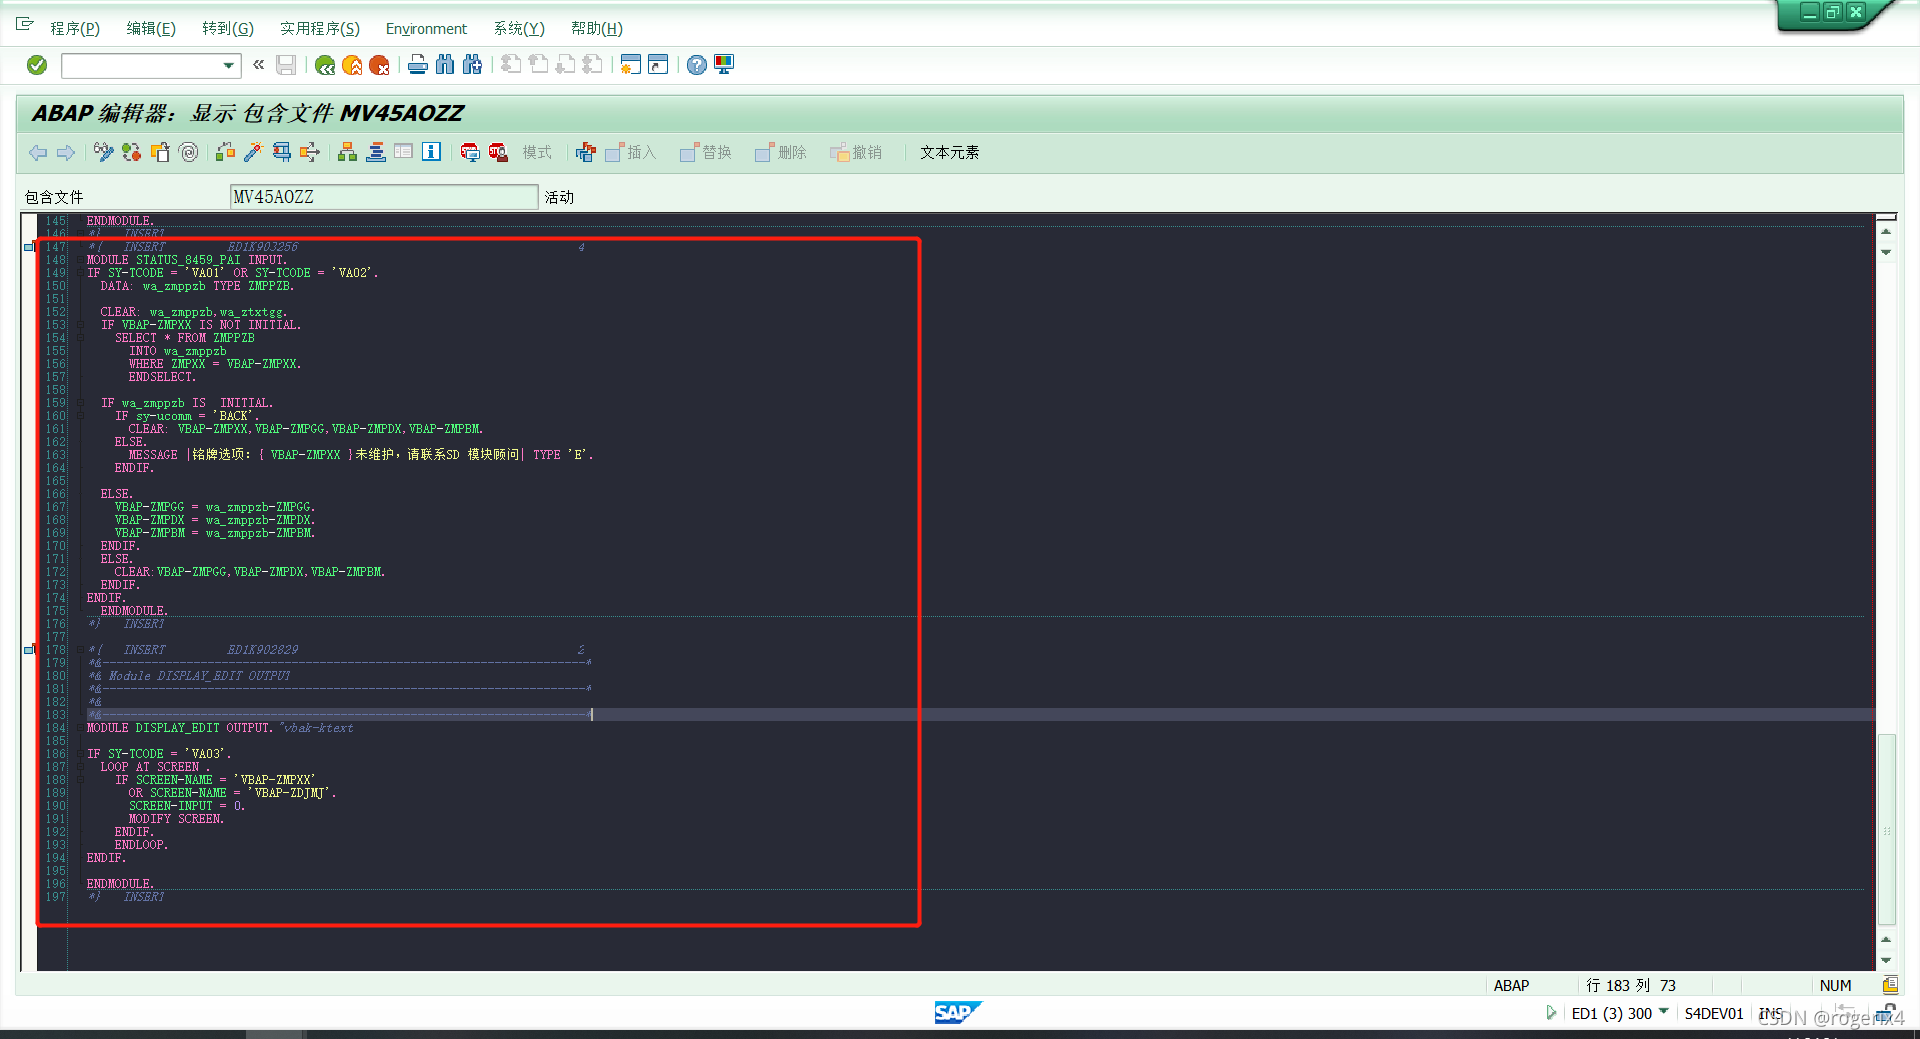This screenshot has width=1920, height=1039.
Task: Click the 模式 button
Action: (537, 152)
